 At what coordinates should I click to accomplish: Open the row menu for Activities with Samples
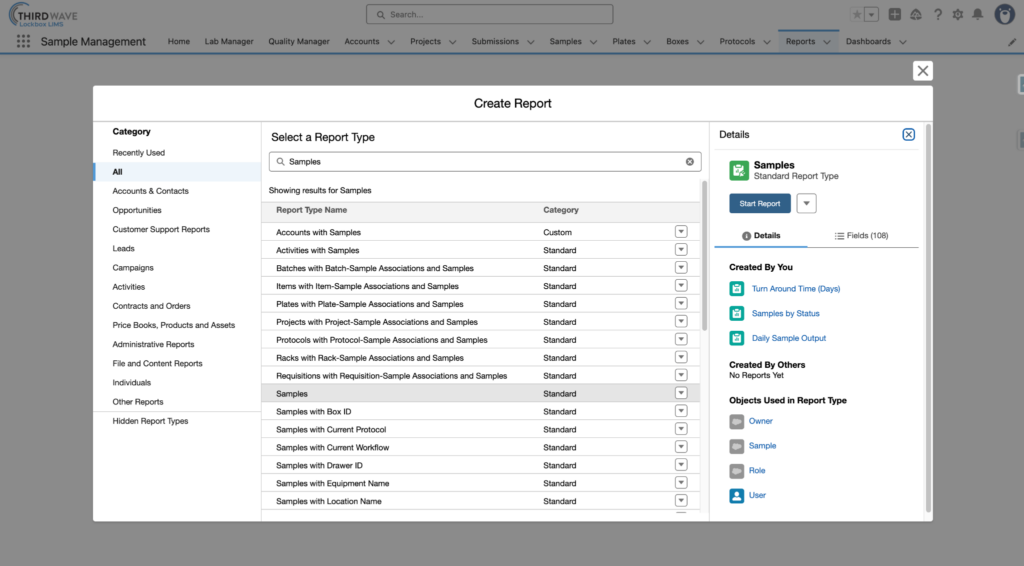point(681,249)
